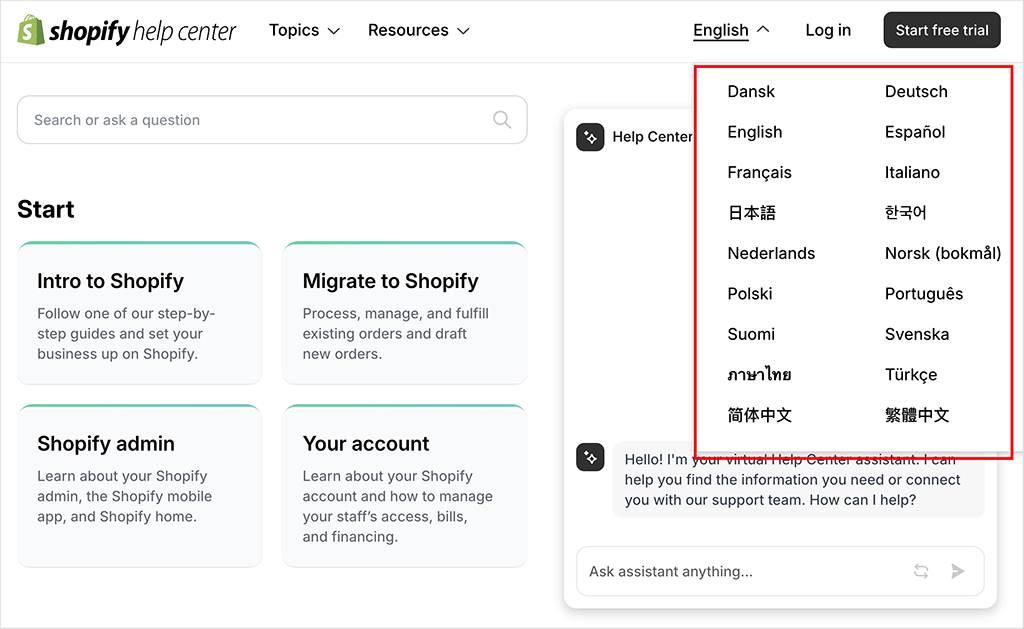The image size is (1024, 629).
Task: Select Svenska language option
Action: click(x=916, y=334)
